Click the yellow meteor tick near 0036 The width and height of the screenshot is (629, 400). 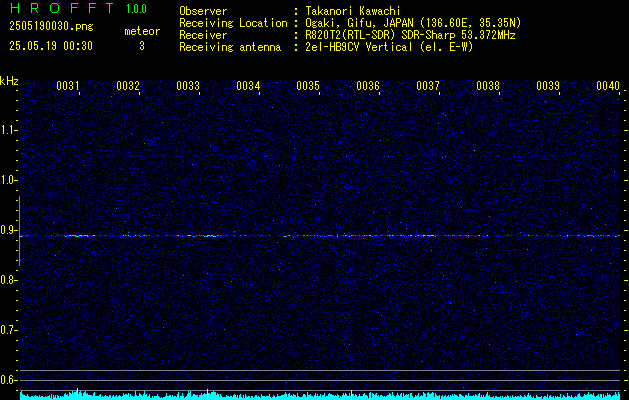(351, 394)
